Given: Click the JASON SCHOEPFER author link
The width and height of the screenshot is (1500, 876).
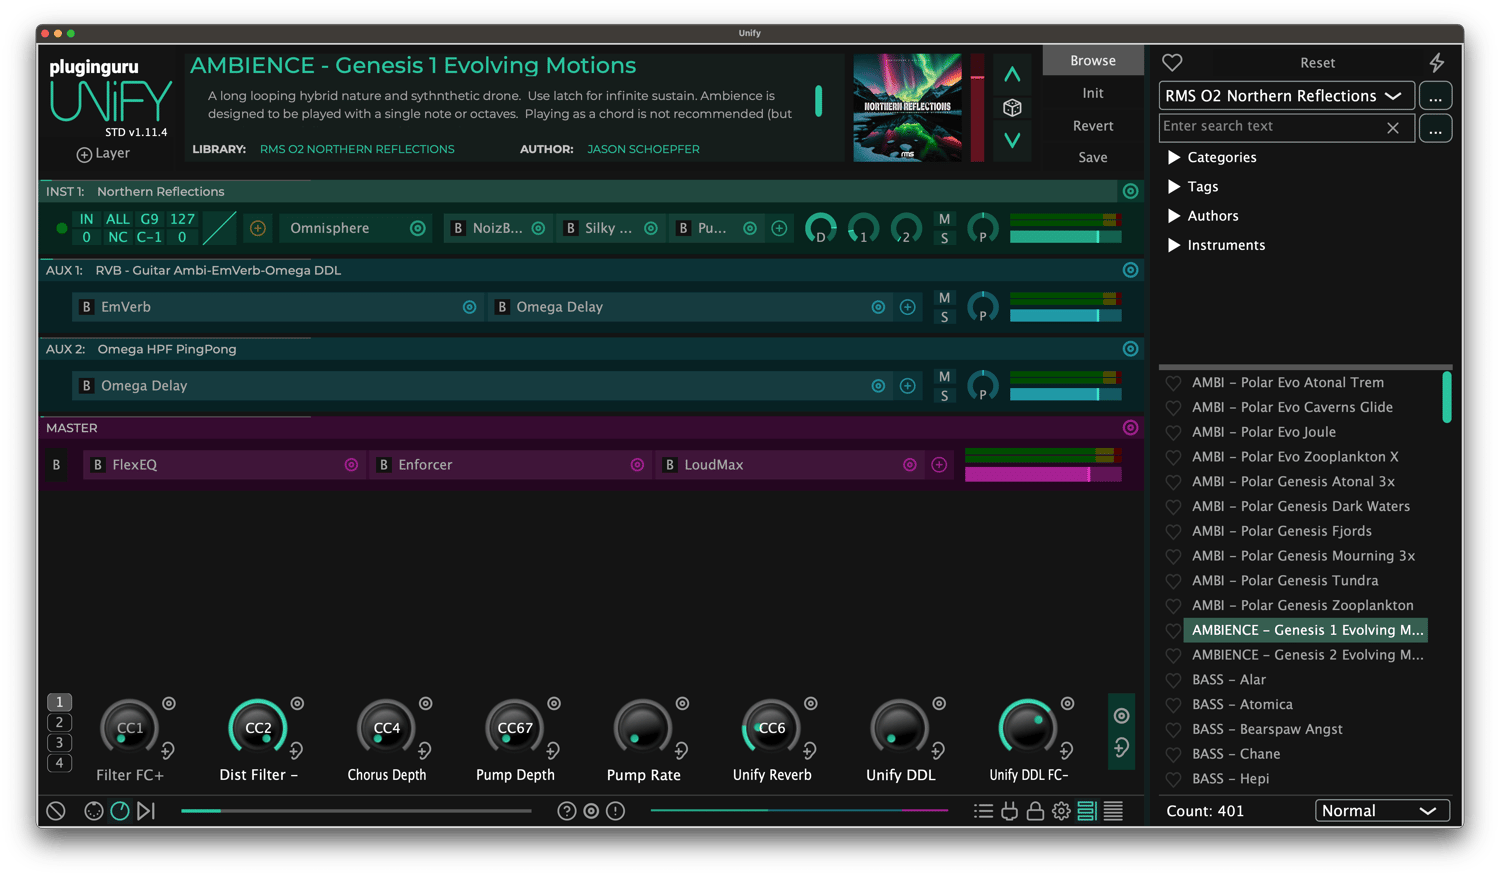Looking at the screenshot, I should click(643, 149).
